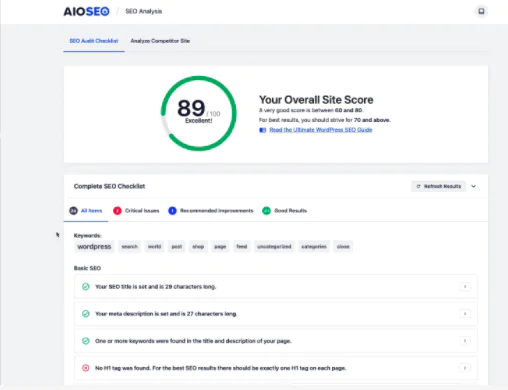The width and height of the screenshot is (508, 390).
Task: Click green check icon for meta description result
Action: click(86, 314)
